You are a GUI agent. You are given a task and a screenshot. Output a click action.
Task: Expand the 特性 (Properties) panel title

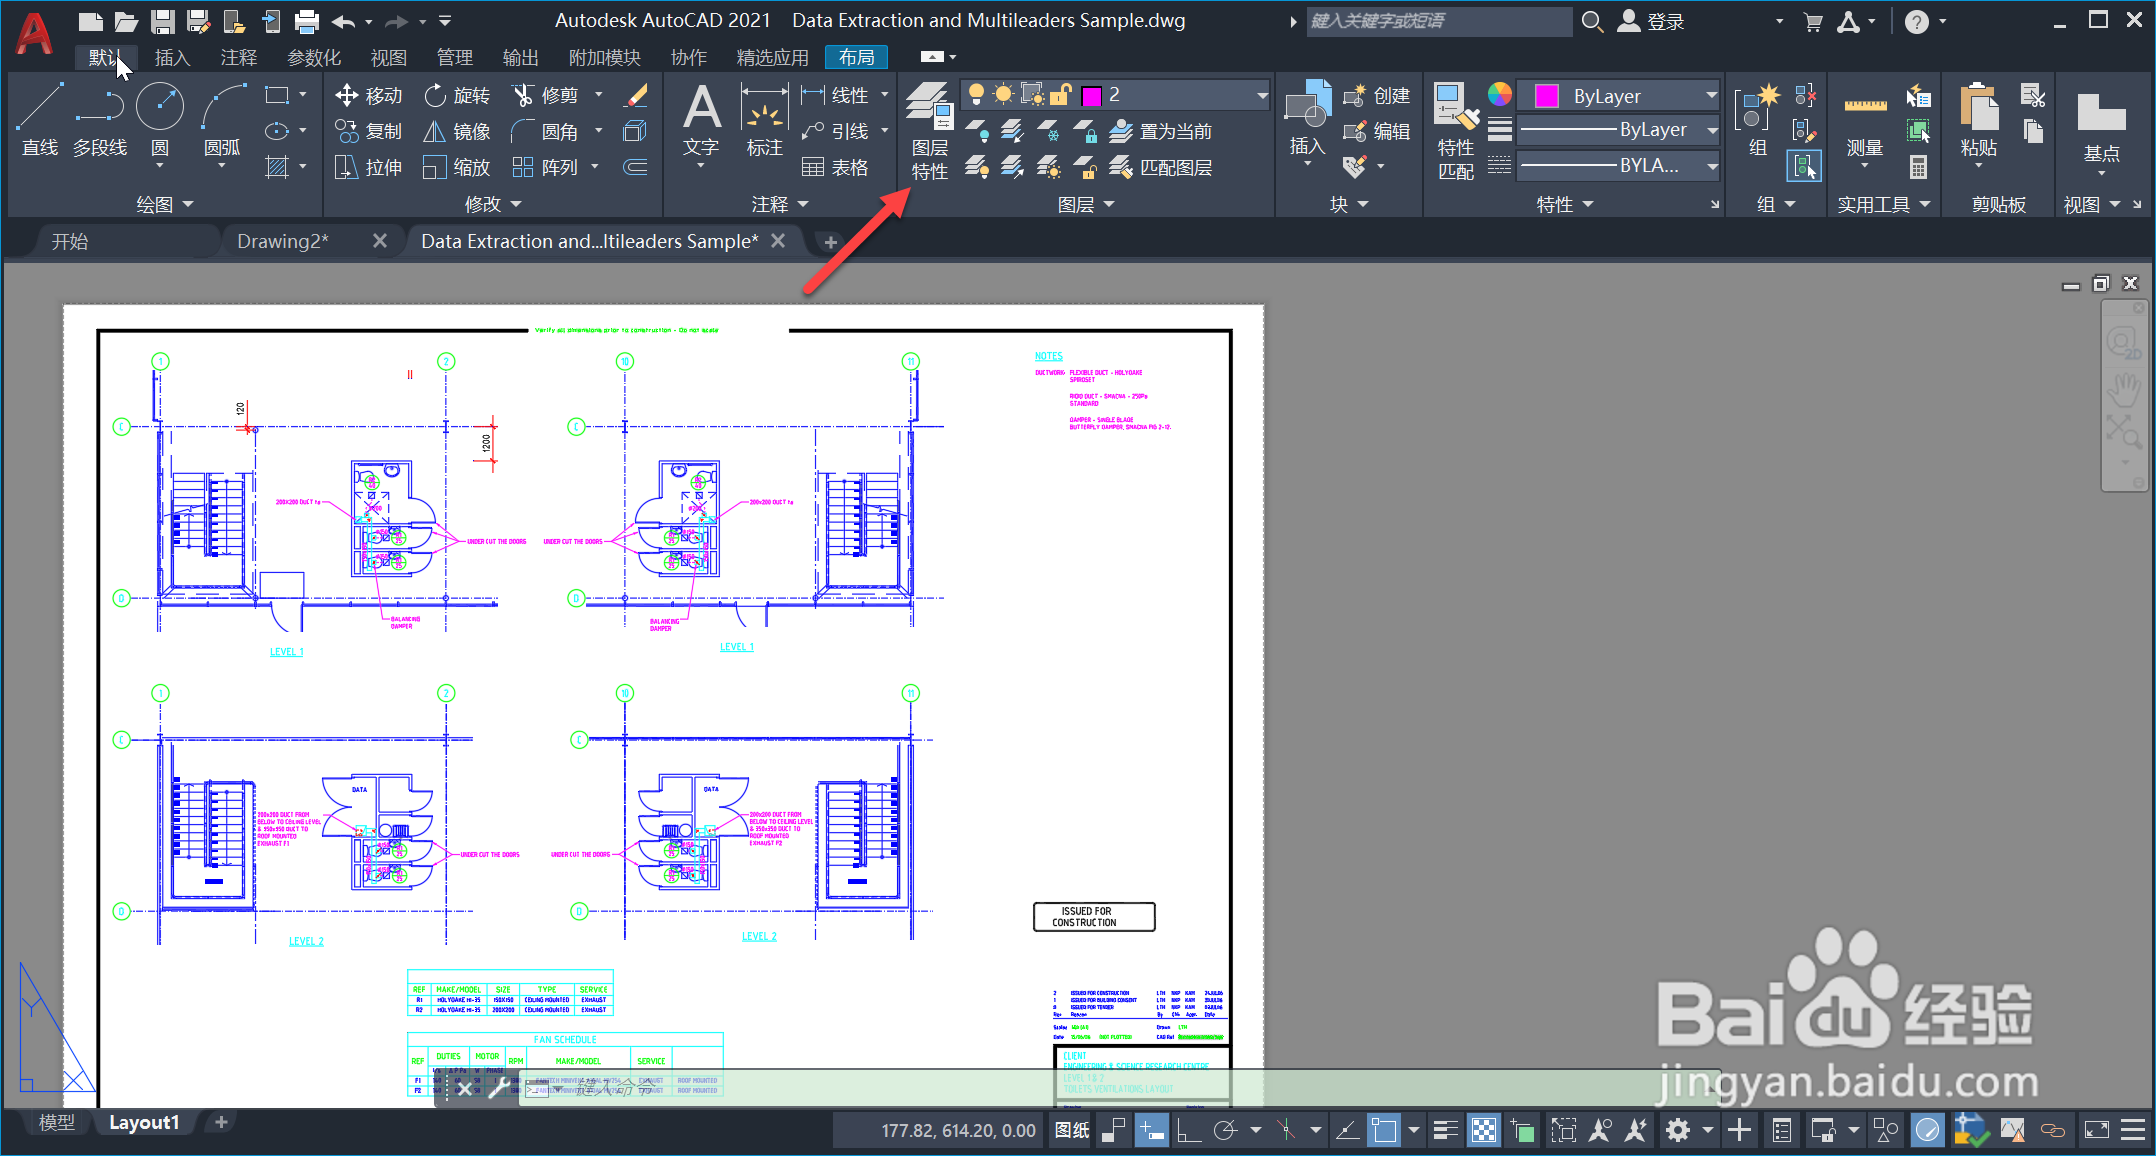[1565, 204]
